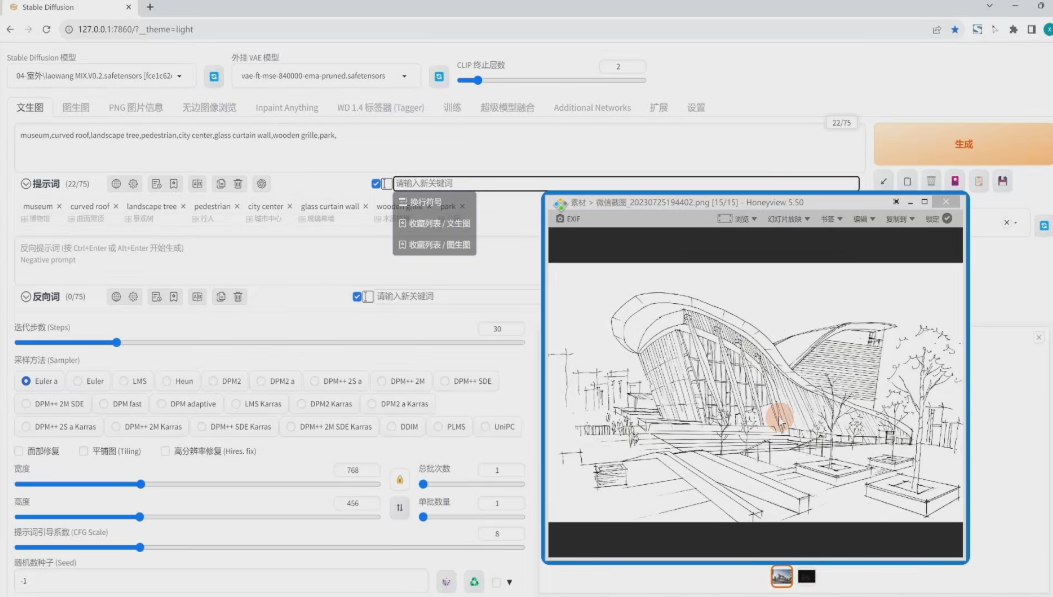Collapse the 反向词 section
Viewport: 1053px width, 597px height.
pyautogui.click(x=26, y=296)
